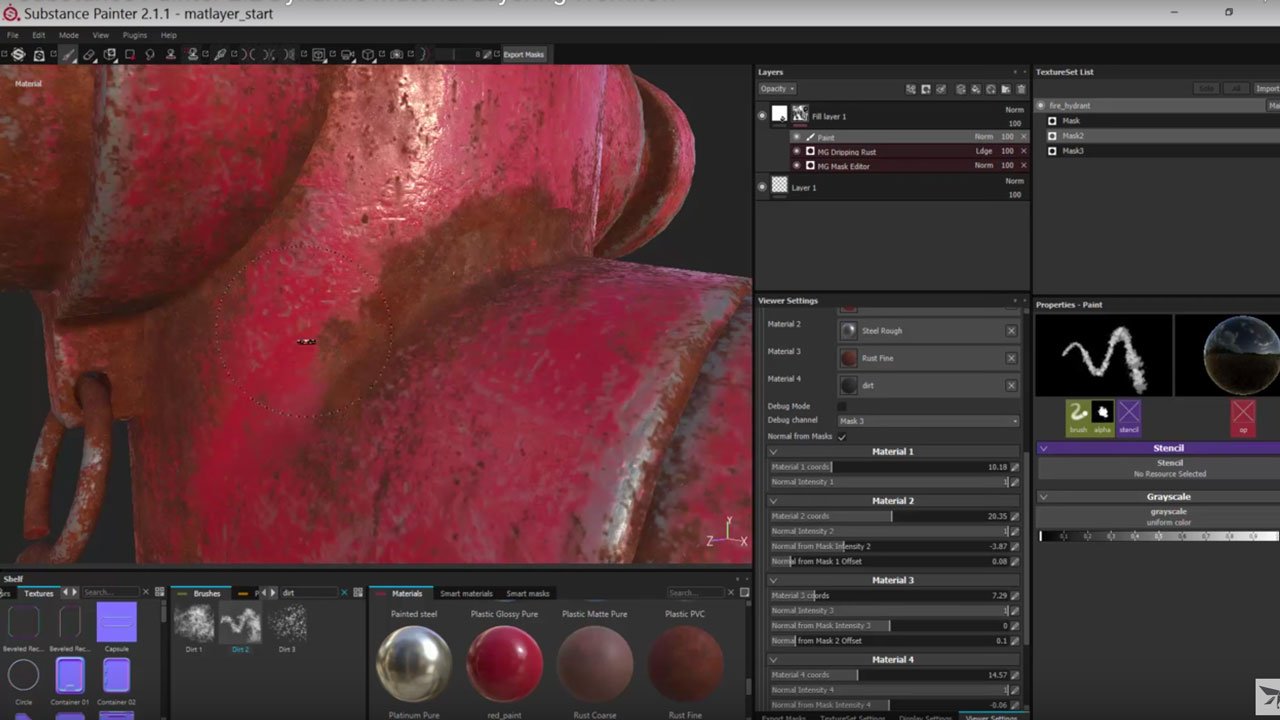Click the Export Masks button
This screenshot has height=720, width=1280.
tap(523, 55)
